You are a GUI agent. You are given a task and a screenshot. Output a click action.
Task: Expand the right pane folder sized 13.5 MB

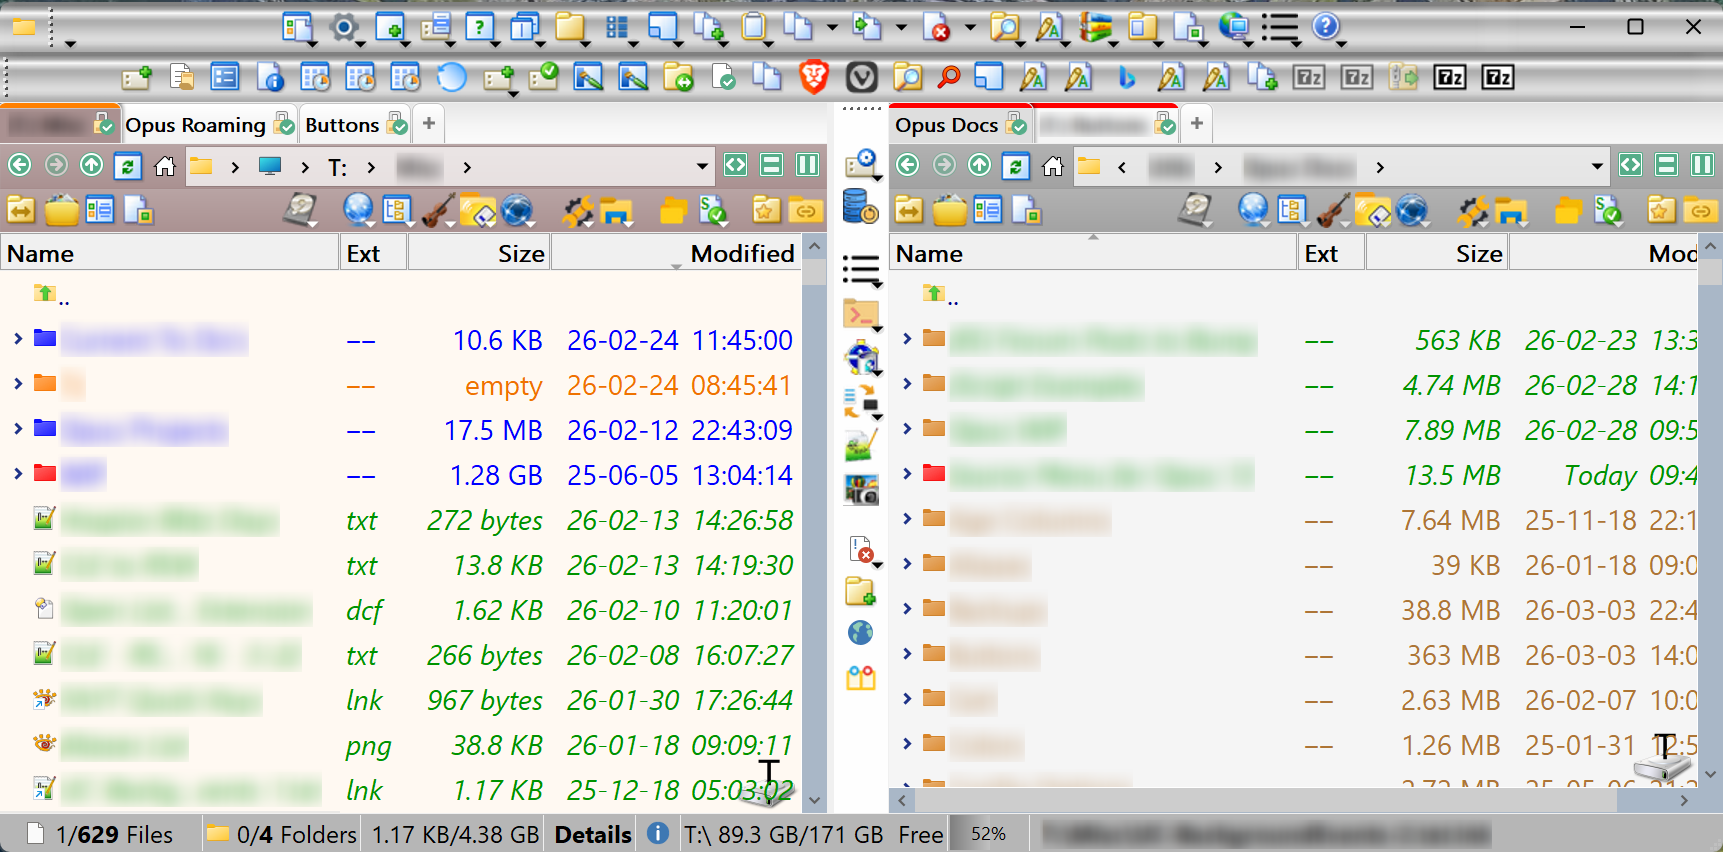click(907, 473)
